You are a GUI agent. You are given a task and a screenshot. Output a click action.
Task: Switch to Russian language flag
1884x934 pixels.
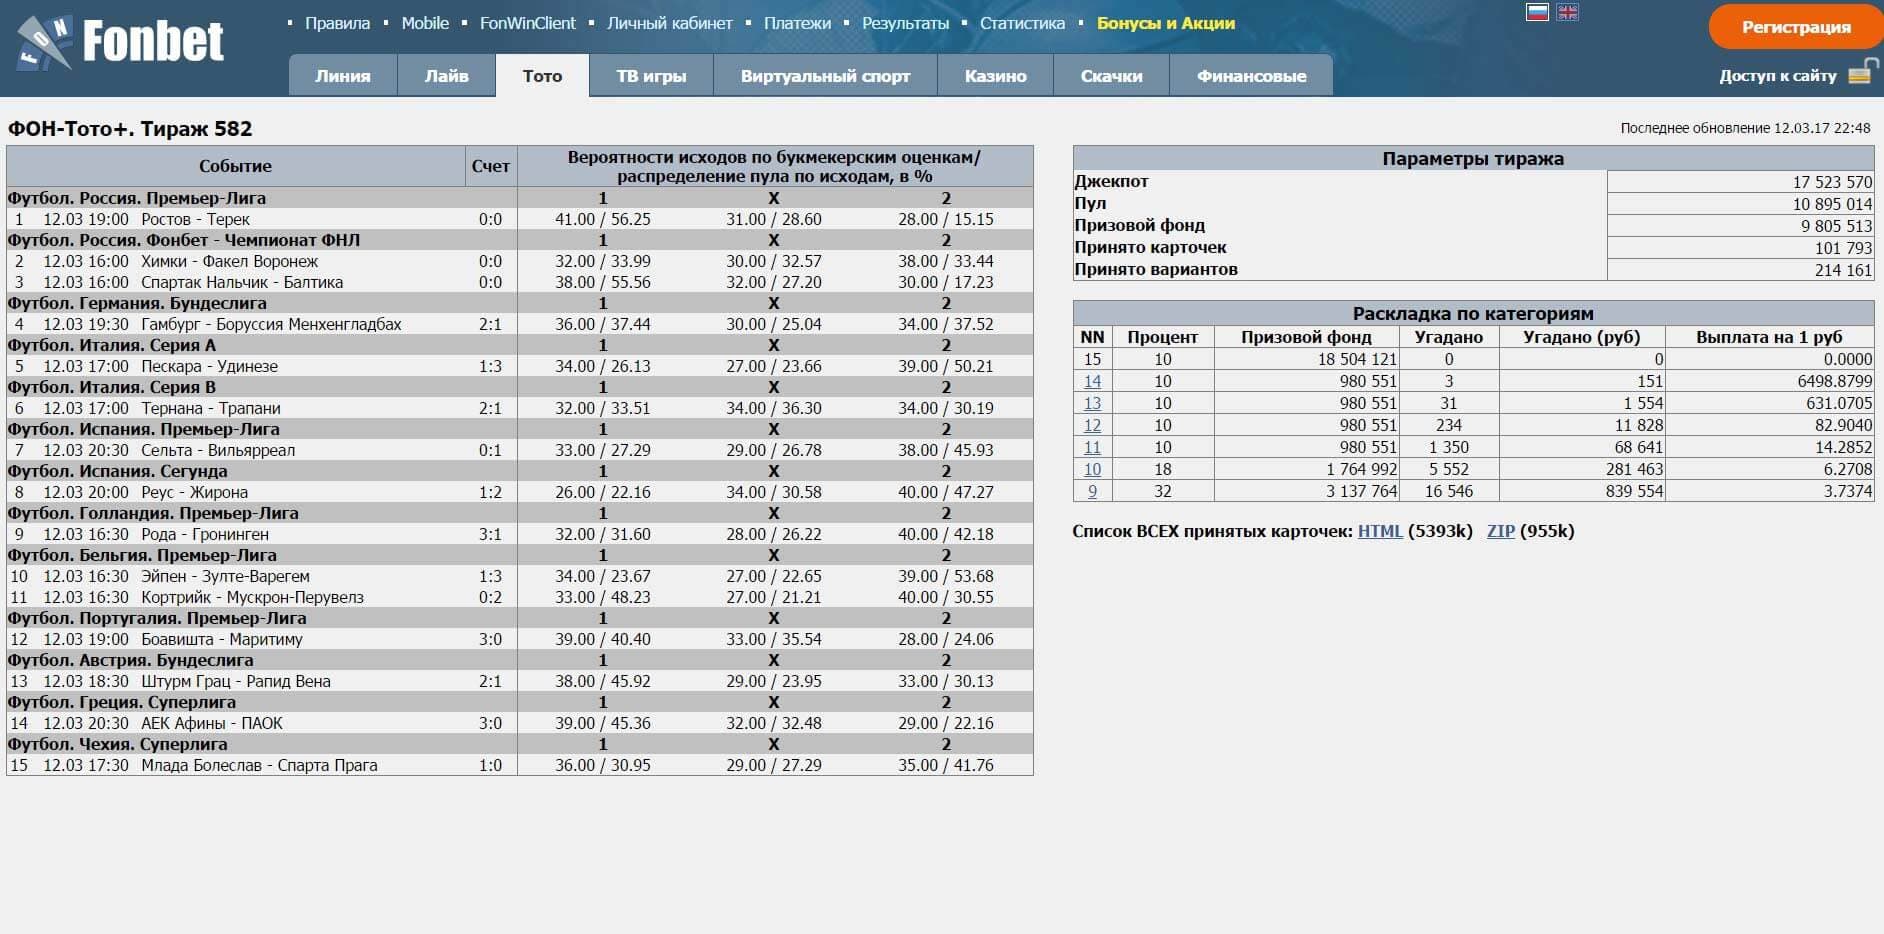[x=1537, y=12]
